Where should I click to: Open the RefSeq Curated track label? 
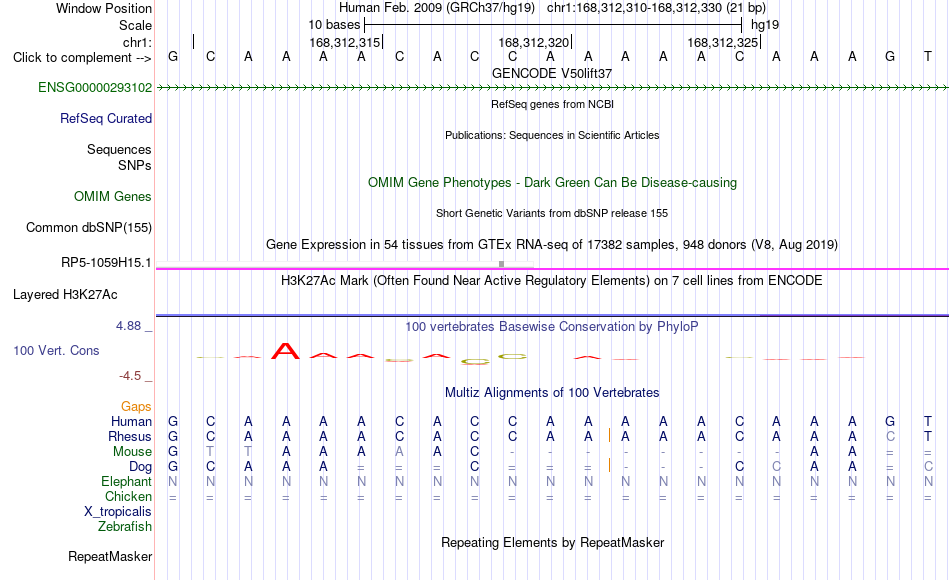pyautogui.click(x=106, y=118)
